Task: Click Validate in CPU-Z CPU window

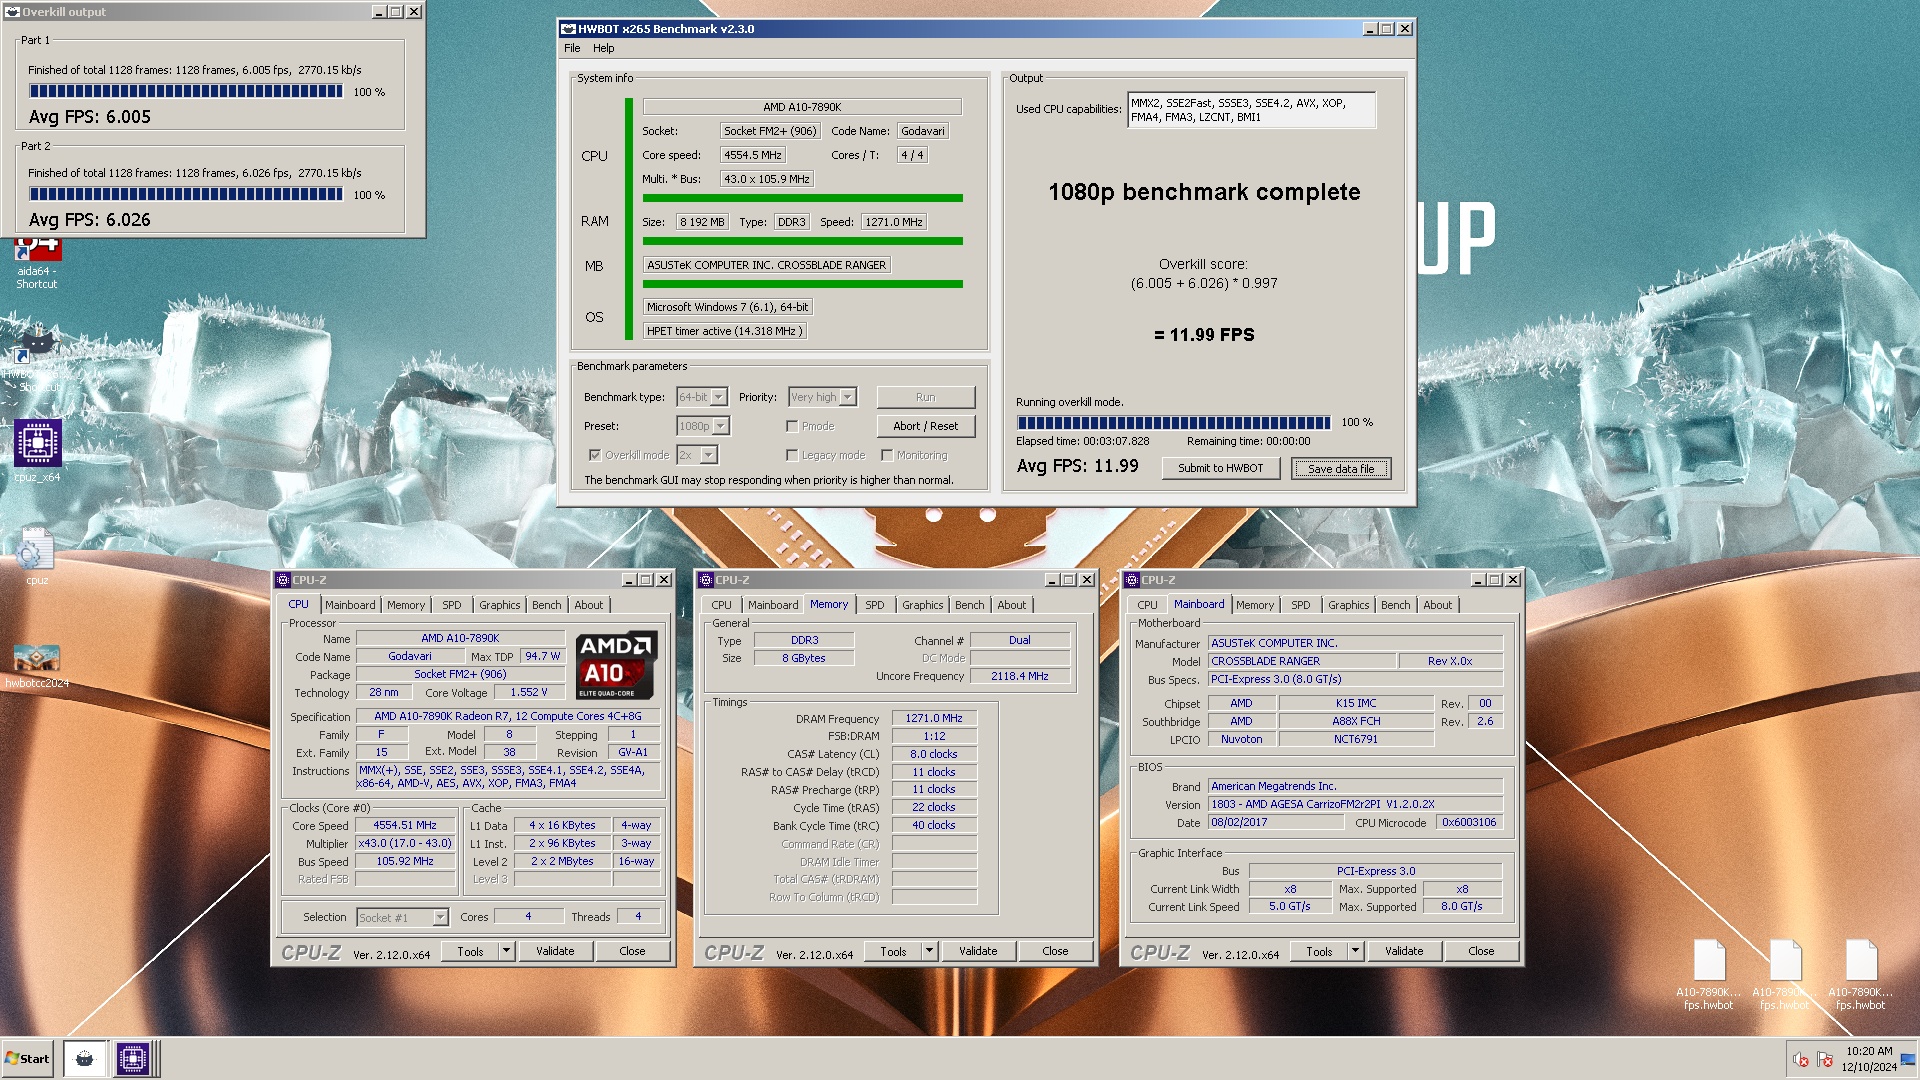Action: point(555,951)
